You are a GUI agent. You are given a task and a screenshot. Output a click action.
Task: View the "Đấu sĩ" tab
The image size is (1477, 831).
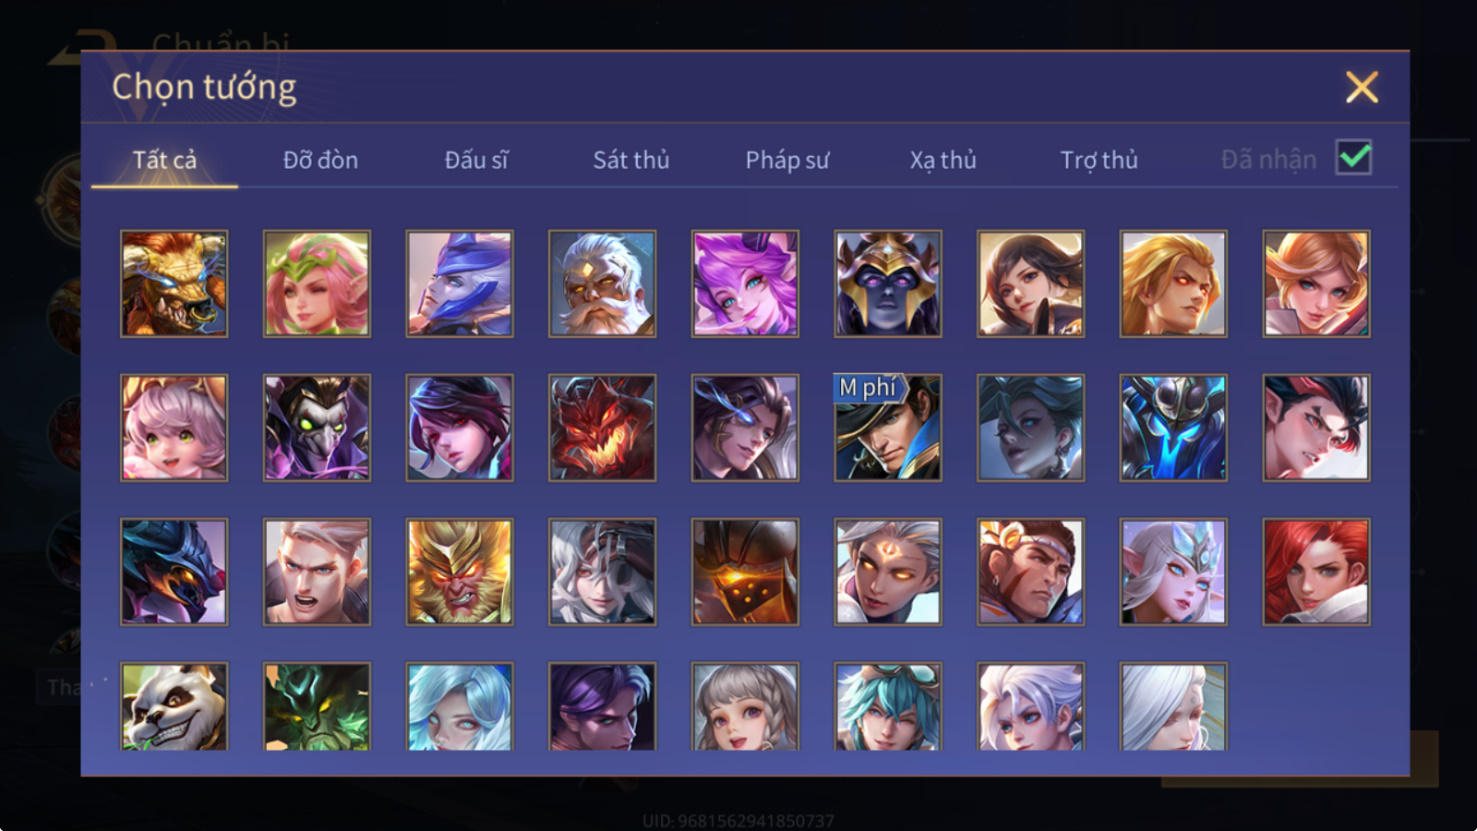(476, 160)
